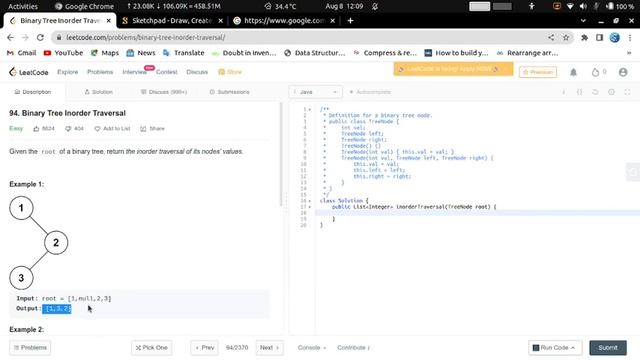The image size is (640, 360).
Task: Open Run Code options arrow
Action: click(573, 348)
